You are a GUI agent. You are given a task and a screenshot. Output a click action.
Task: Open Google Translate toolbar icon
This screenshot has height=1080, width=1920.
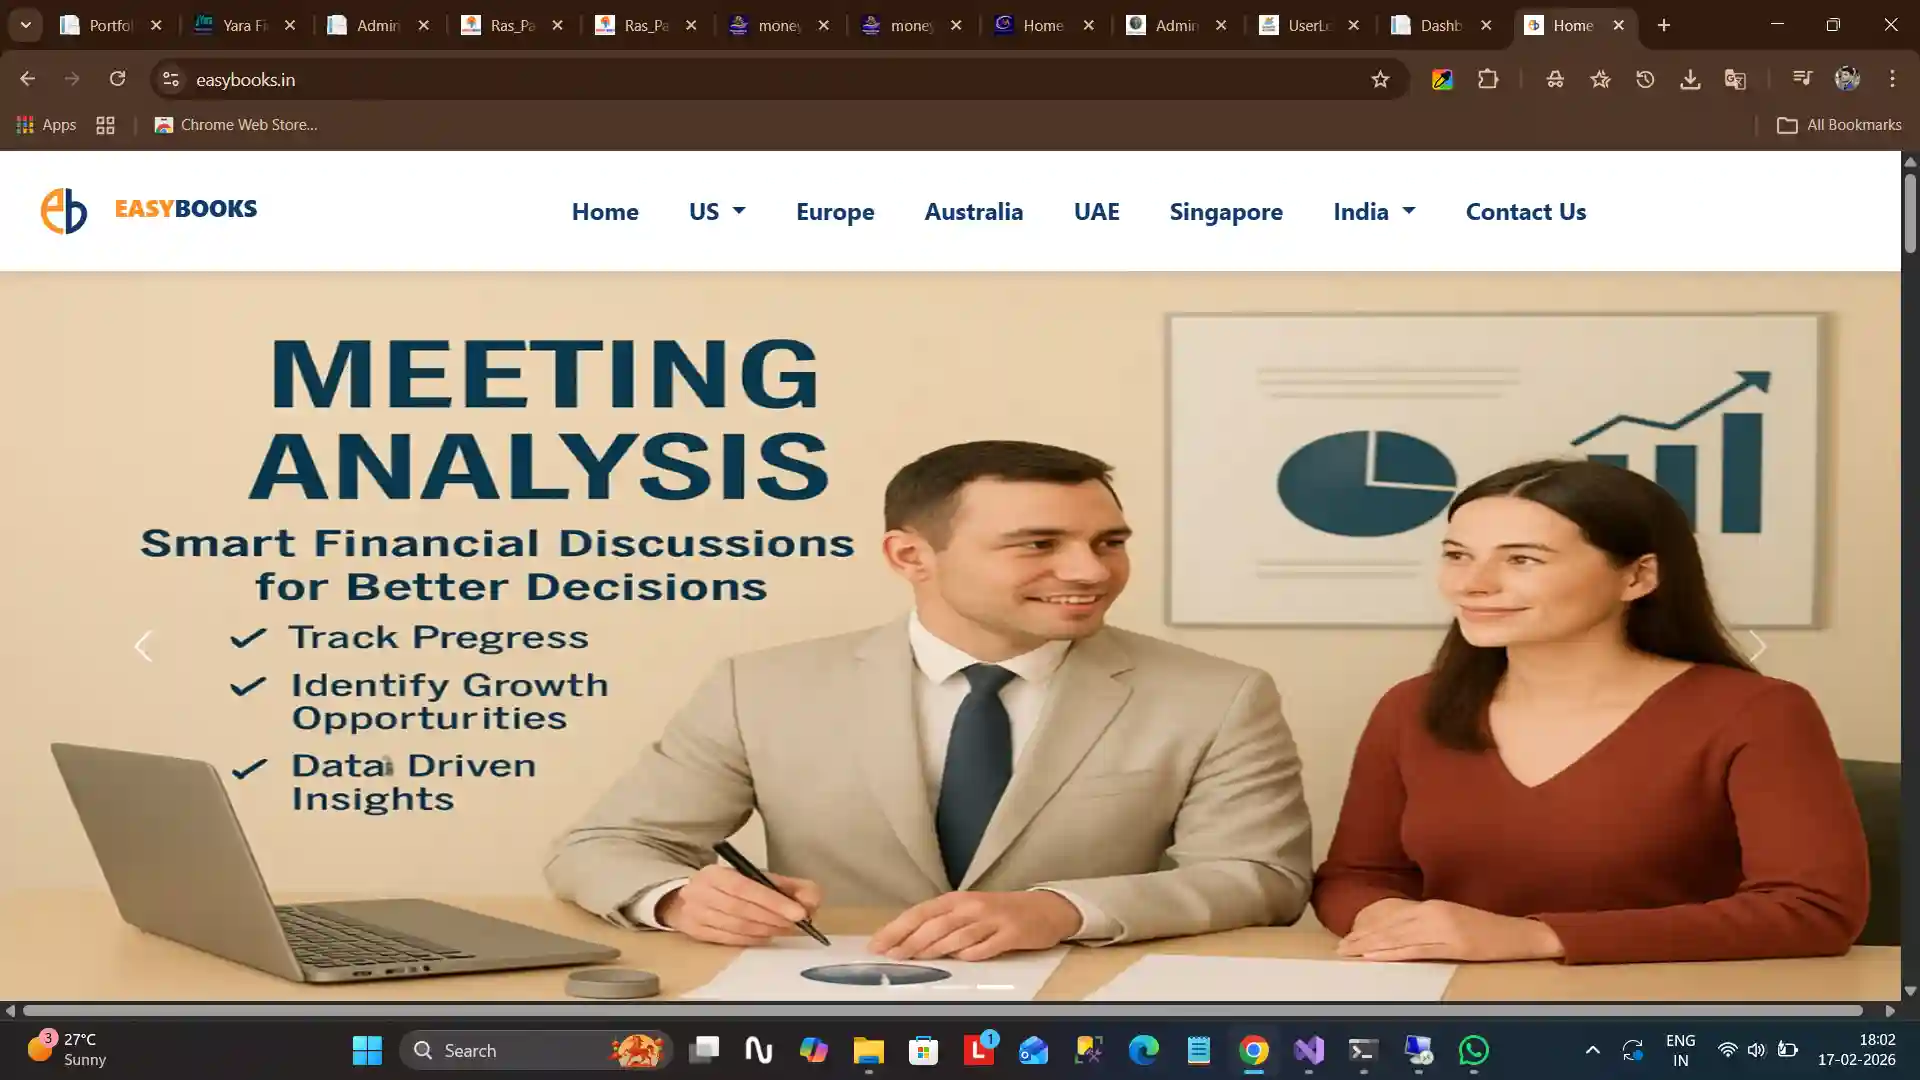tap(1735, 79)
